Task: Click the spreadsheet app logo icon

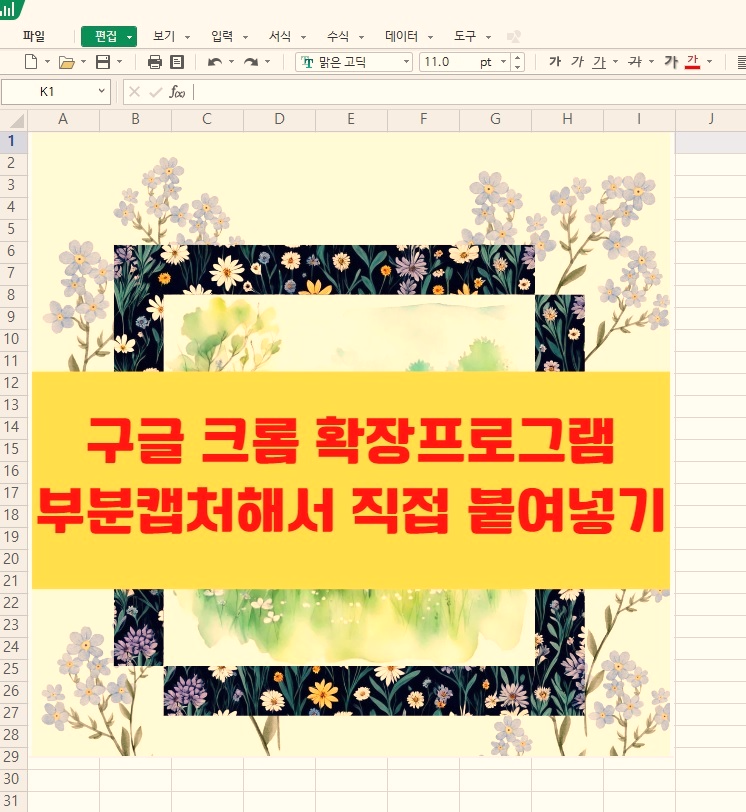Action: pyautogui.click(x=8, y=8)
